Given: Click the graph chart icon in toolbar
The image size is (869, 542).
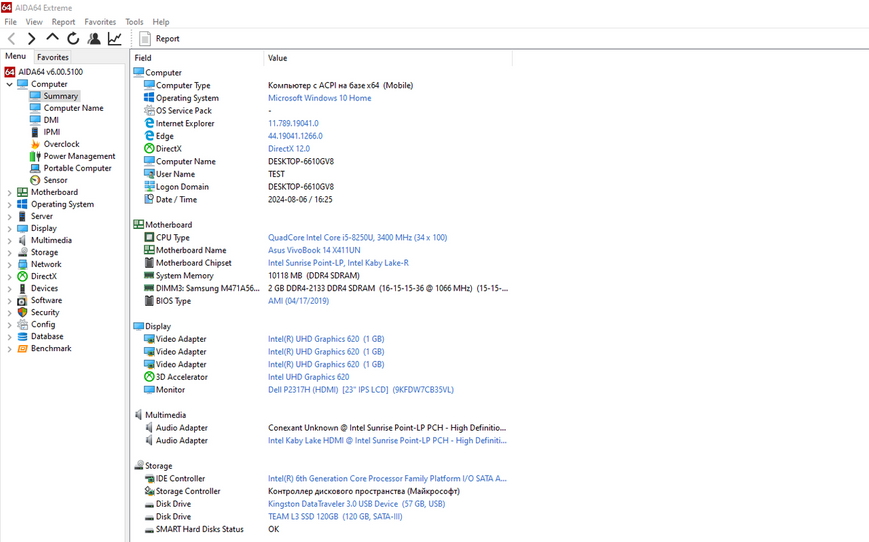Looking at the screenshot, I should tap(115, 38).
